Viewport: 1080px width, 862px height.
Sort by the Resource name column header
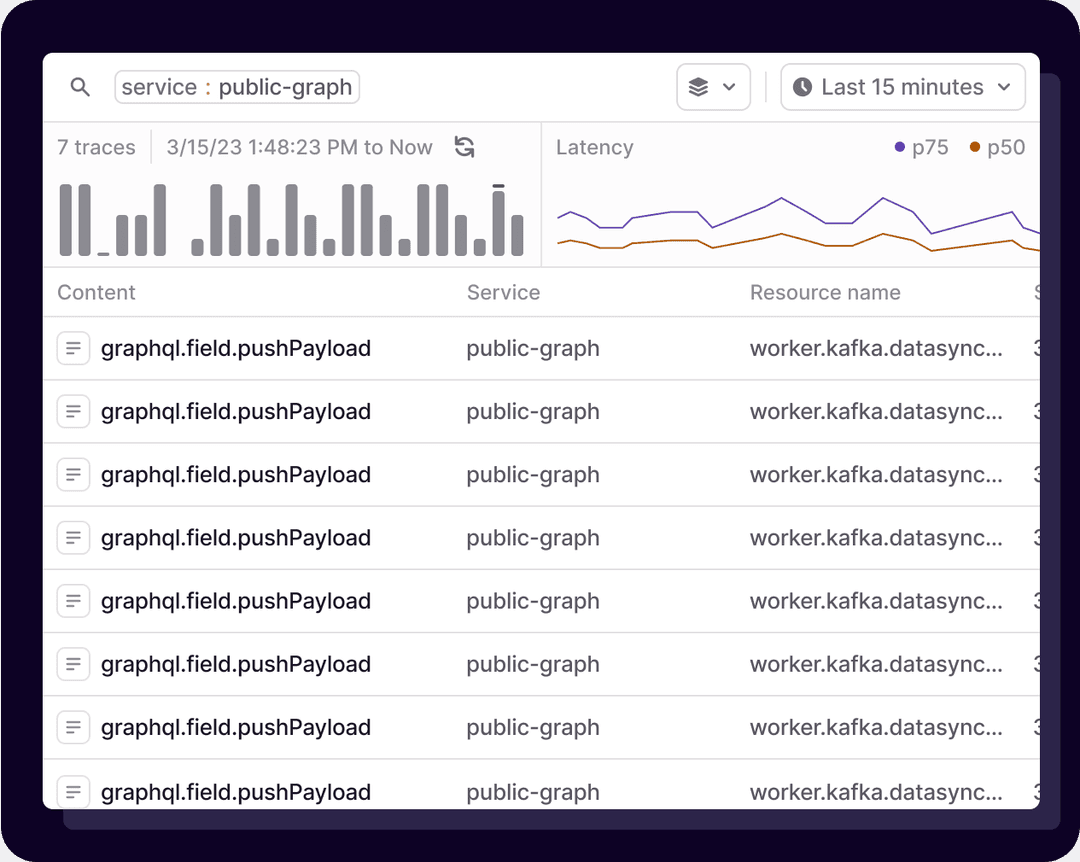[825, 293]
